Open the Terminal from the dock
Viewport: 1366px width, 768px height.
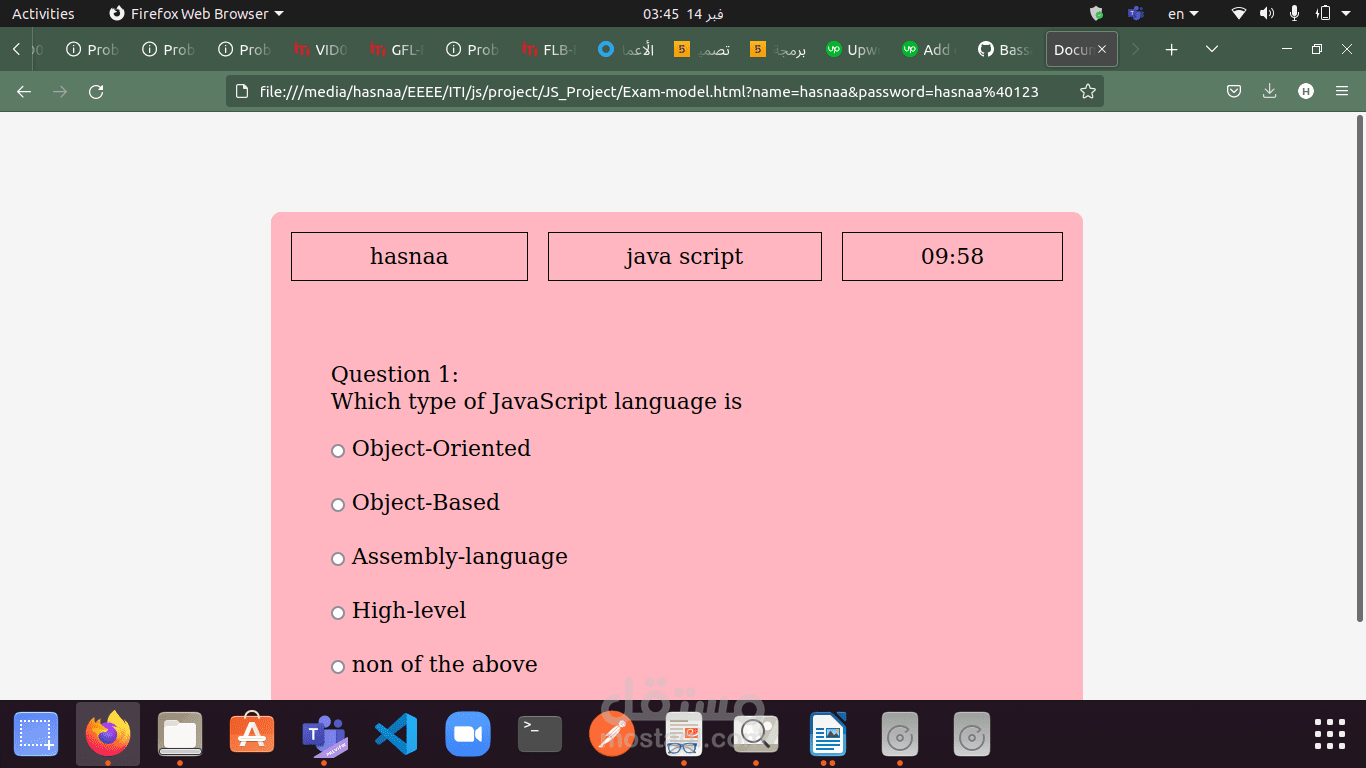click(x=539, y=735)
